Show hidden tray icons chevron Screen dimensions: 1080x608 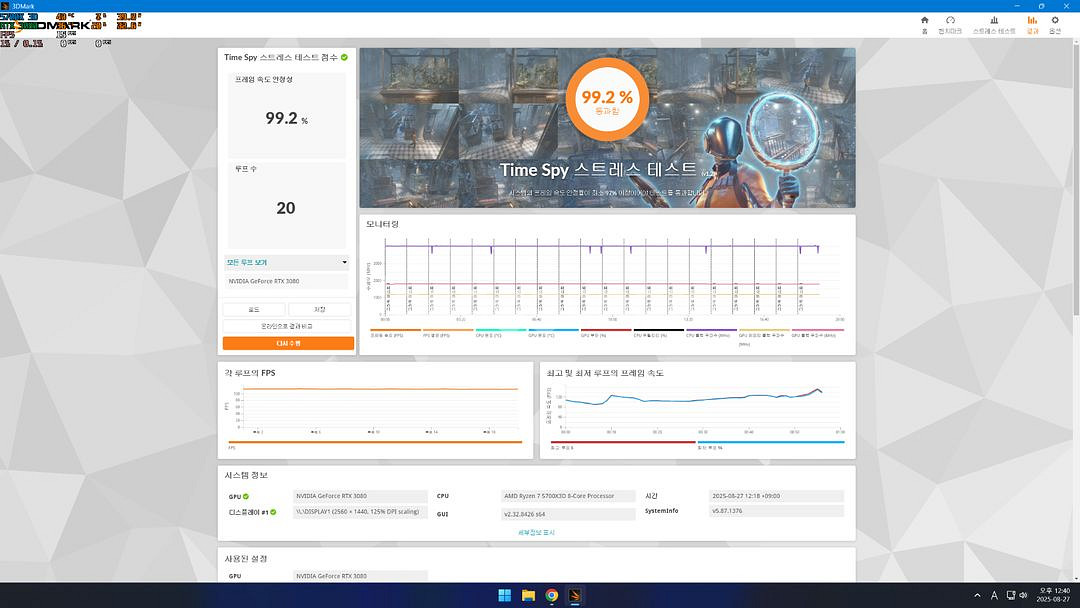click(x=977, y=596)
